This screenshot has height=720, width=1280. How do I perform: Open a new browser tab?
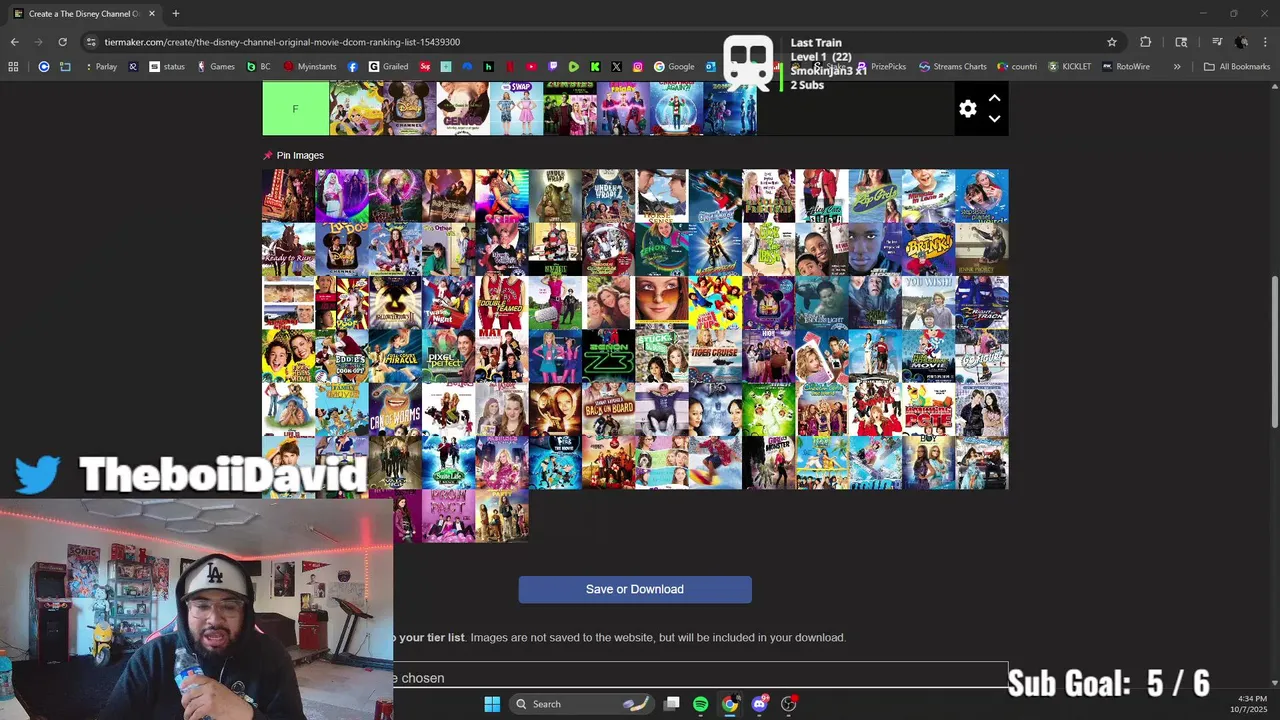click(x=175, y=14)
